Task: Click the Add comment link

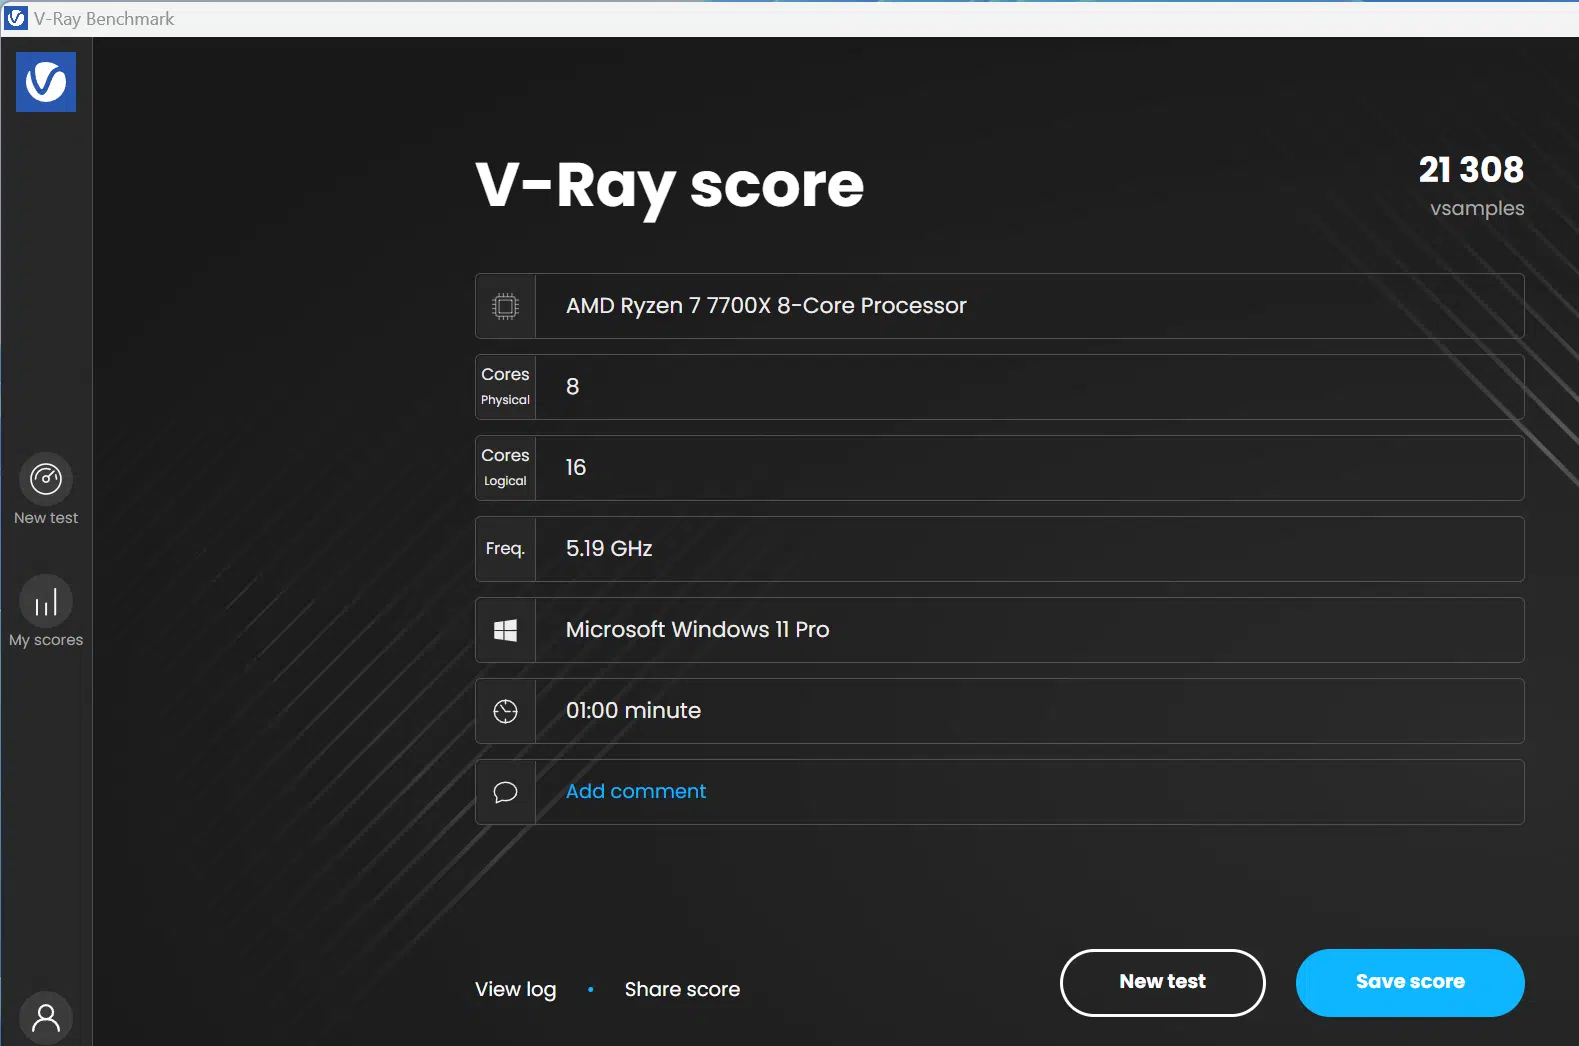Action: click(x=636, y=791)
